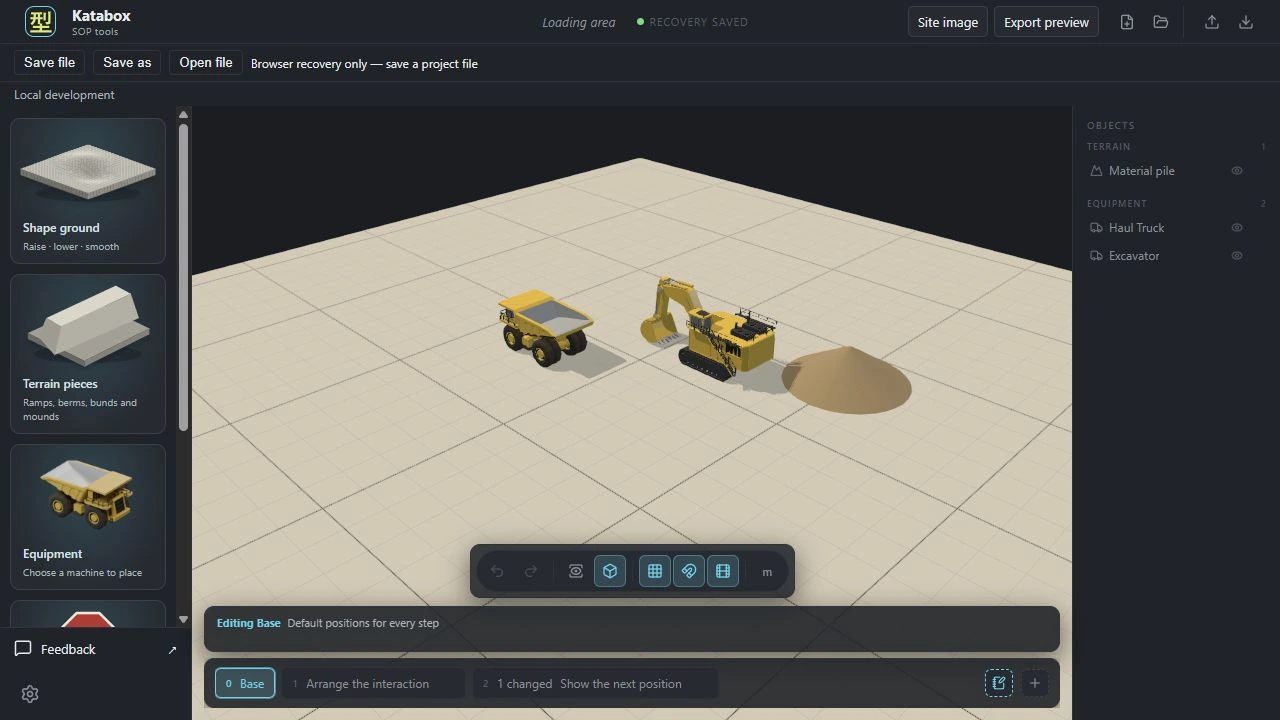Click the TERRAIN section header

coord(1108,146)
